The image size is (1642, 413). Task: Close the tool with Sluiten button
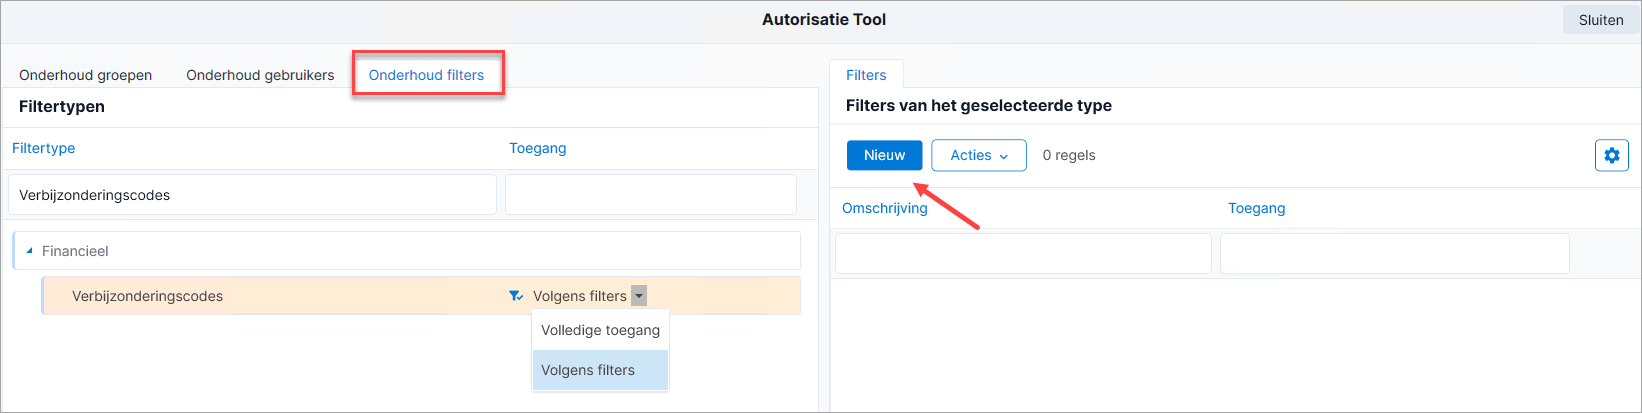1601,20
